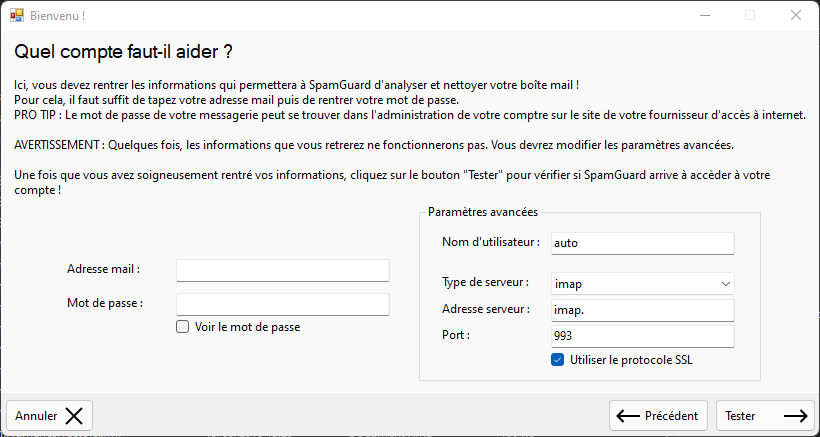Click into the Mot de passe field

(282, 304)
